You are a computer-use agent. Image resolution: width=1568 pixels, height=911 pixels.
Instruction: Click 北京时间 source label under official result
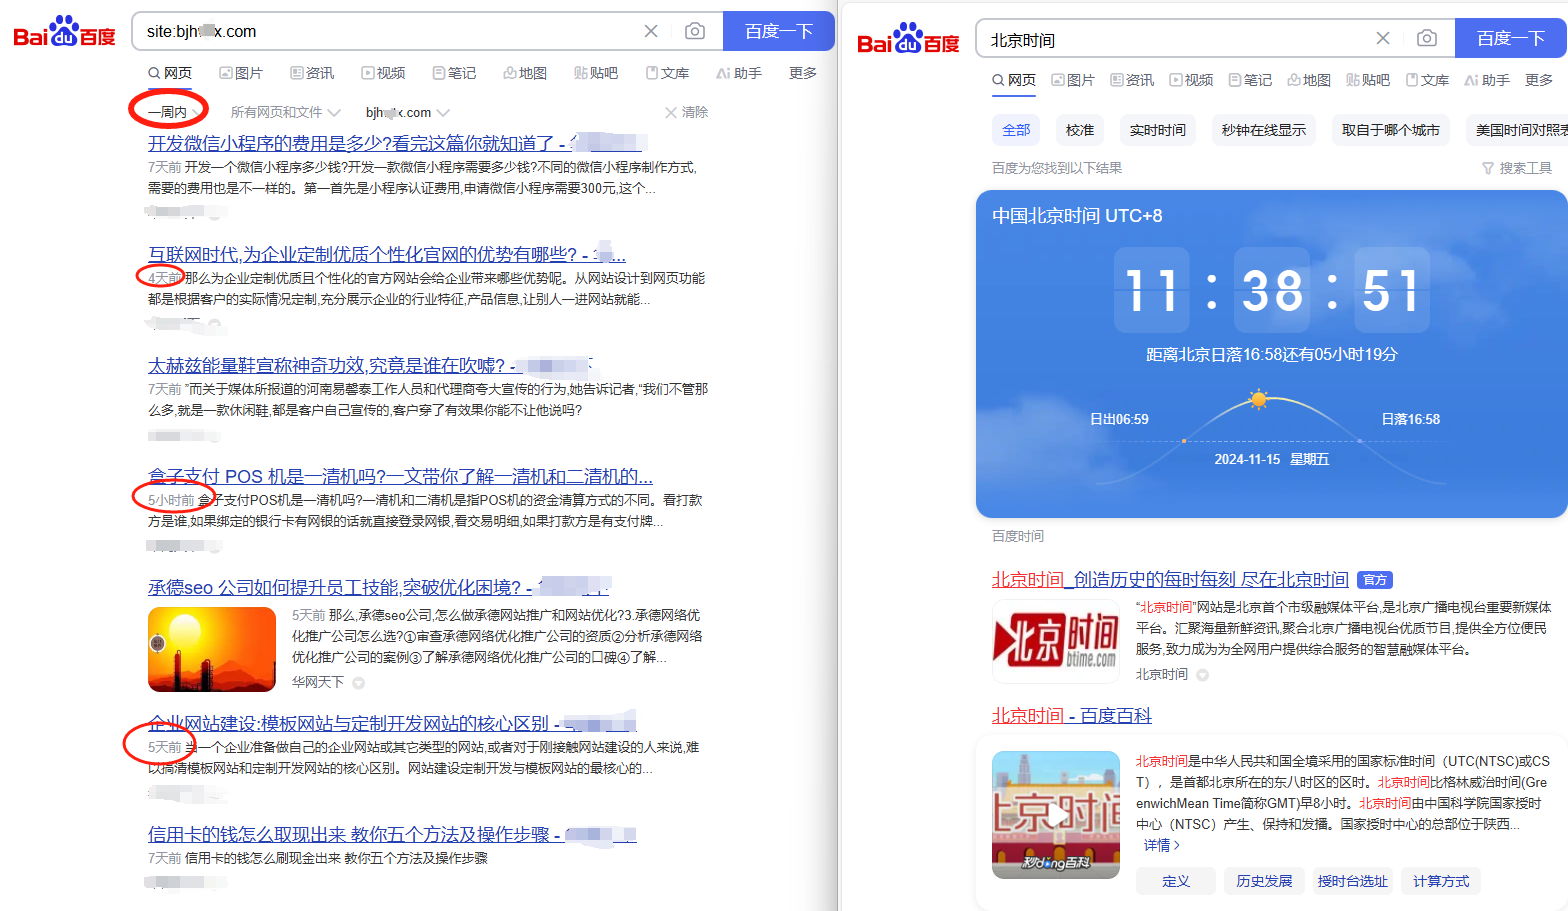click(x=1162, y=674)
